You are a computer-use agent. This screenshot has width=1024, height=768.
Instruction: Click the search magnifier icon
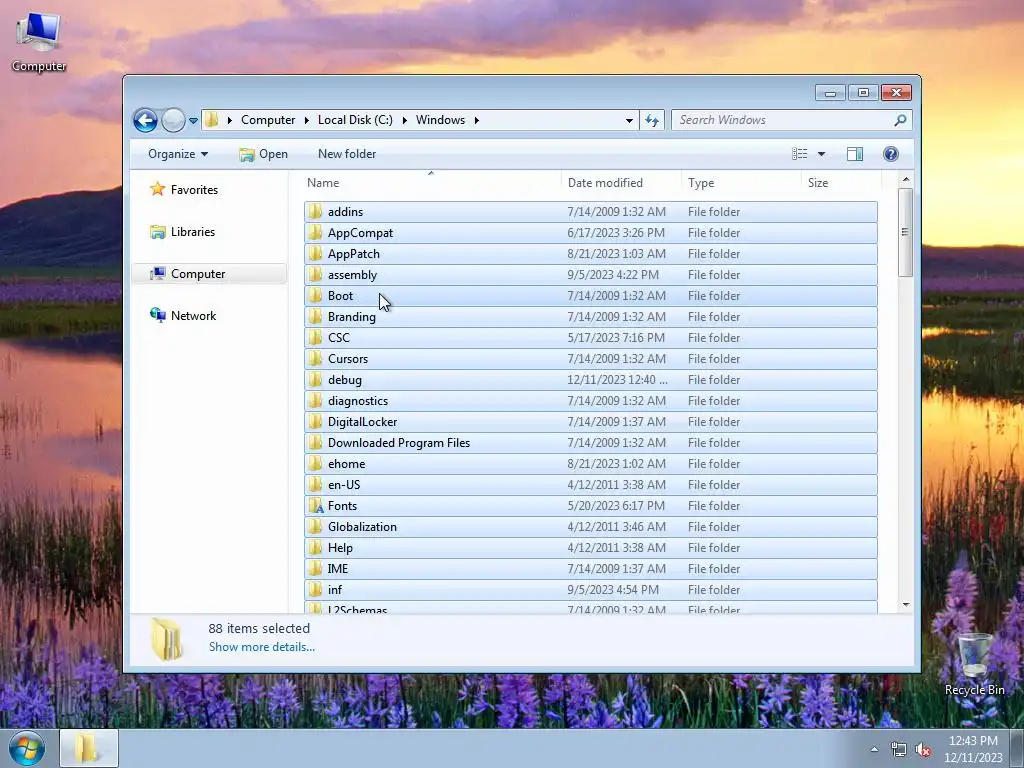pos(900,120)
